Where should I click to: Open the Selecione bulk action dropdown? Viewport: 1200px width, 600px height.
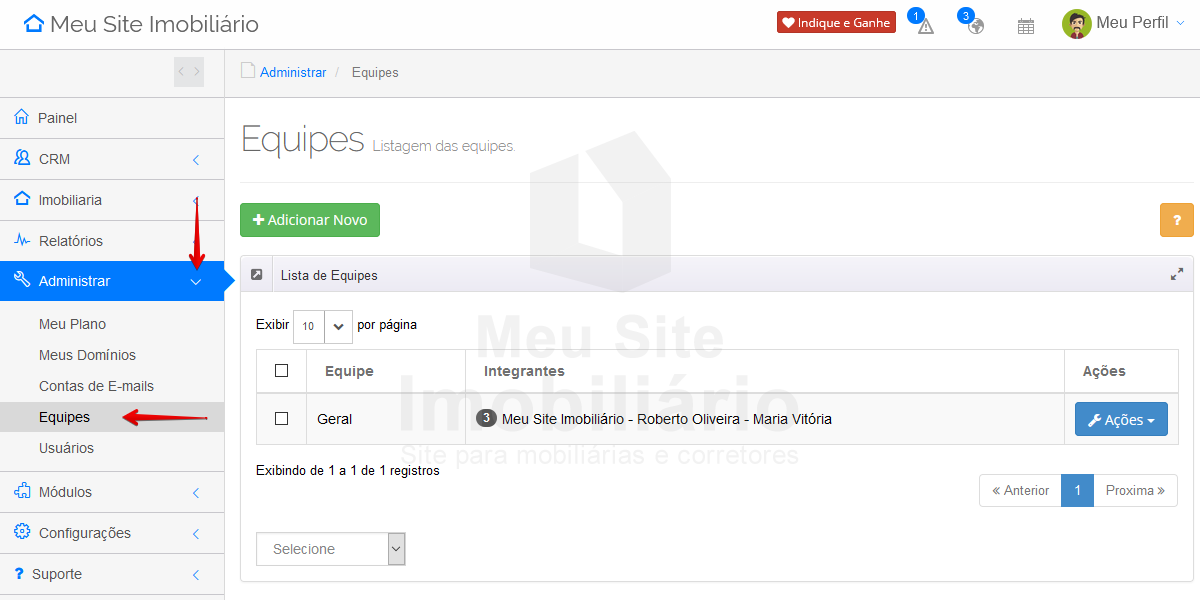(331, 549)
